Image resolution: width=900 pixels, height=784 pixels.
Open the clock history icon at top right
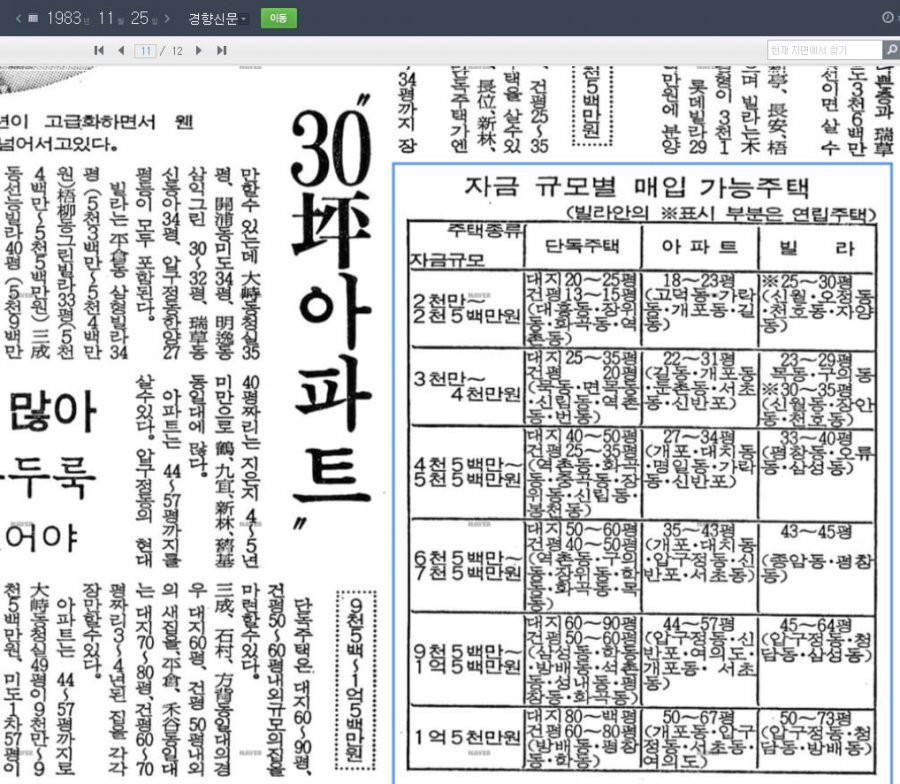(887, 18)
